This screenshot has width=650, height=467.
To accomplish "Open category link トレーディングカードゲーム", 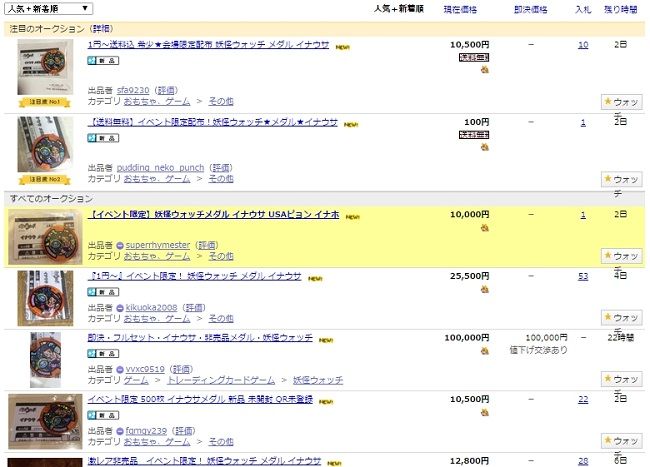I will pyautogui.click(x=221, y=380).
